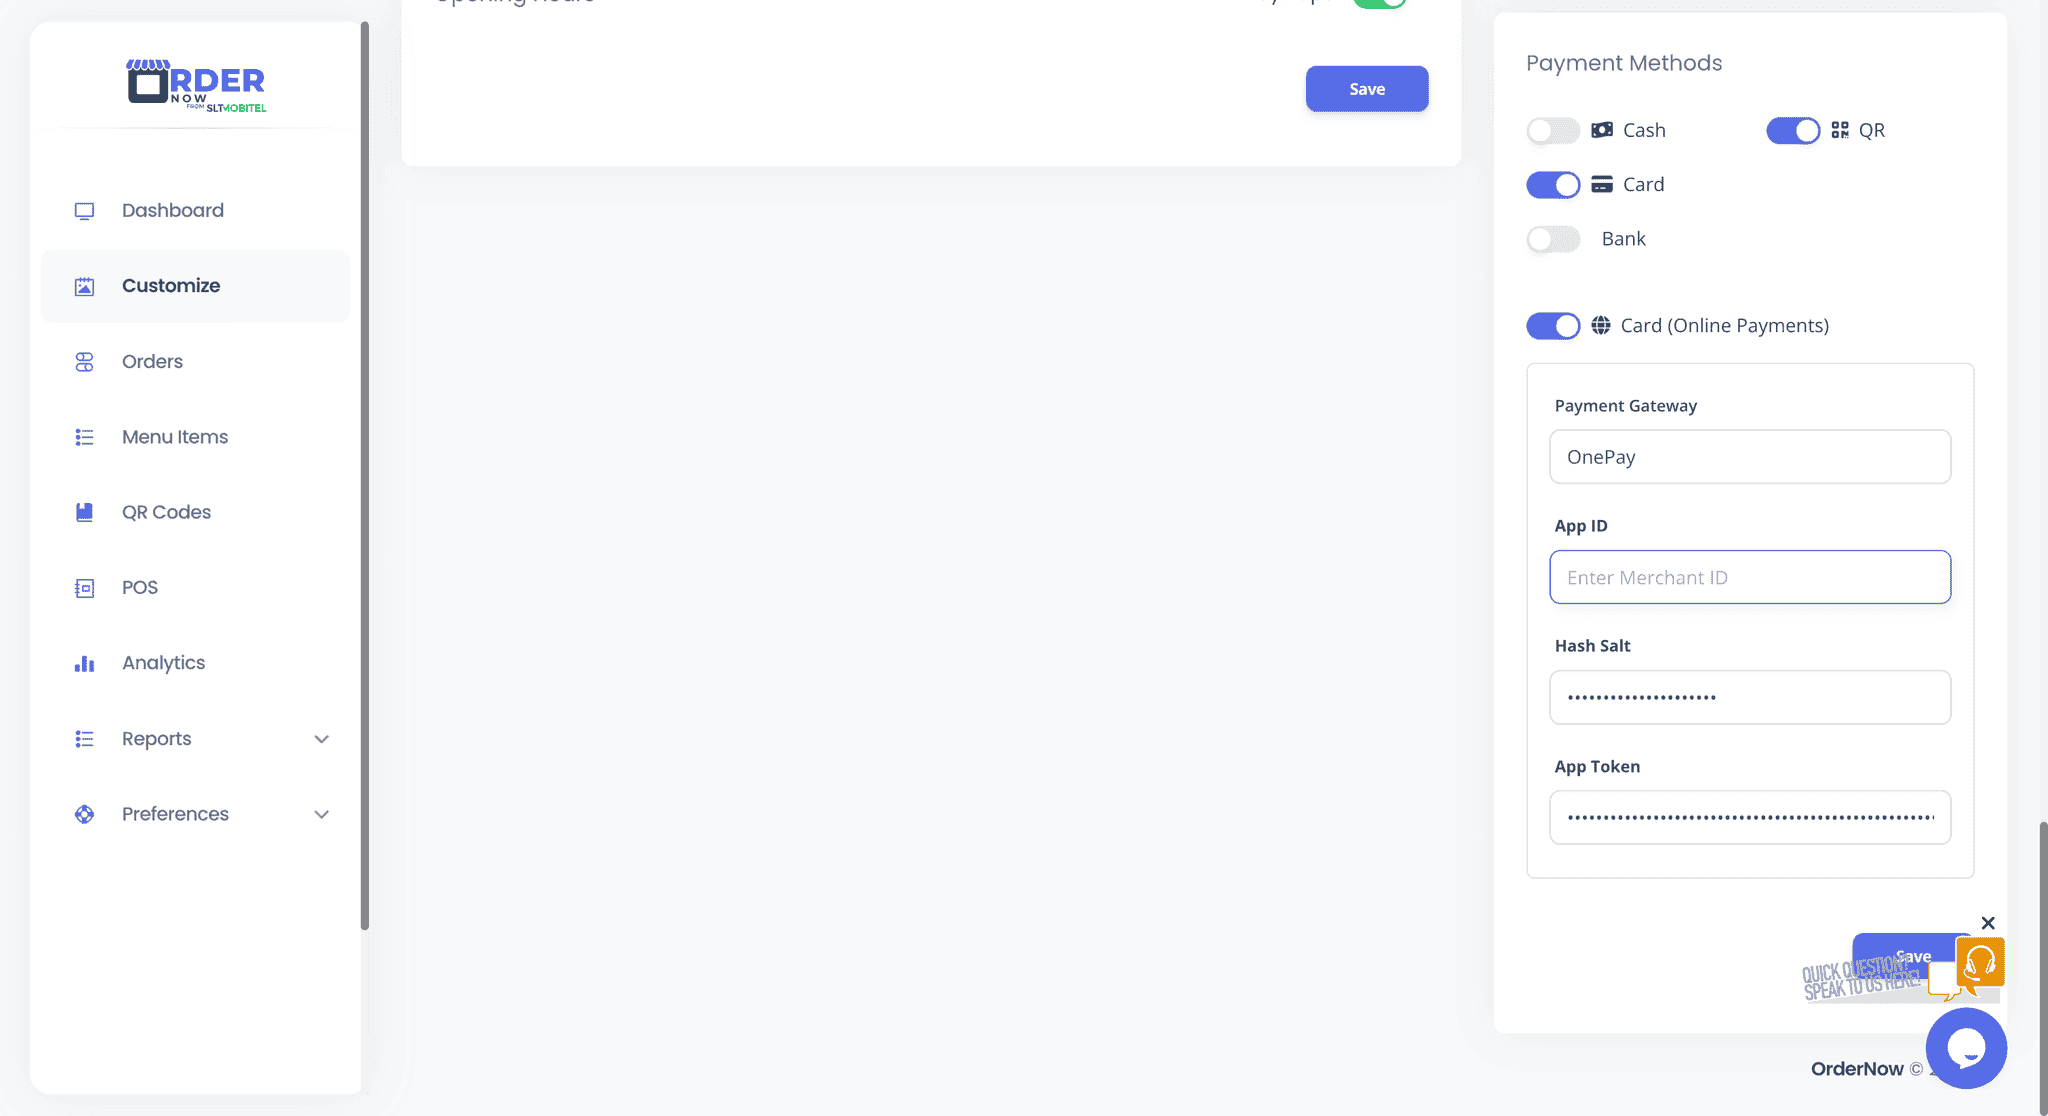Click the OrderNow logo
The width and height of the screenshot is (2048, 1116).
[196, 86]
